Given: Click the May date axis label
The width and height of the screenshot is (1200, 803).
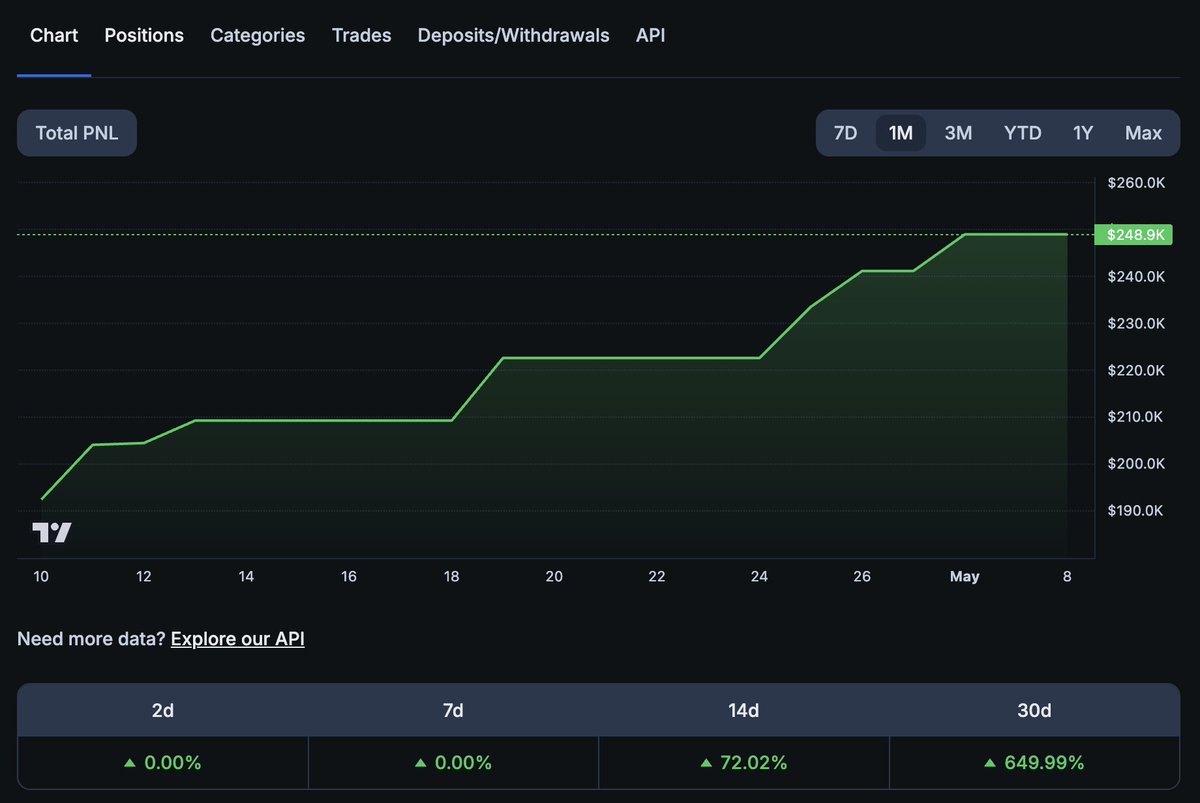Looking at the screenshot, I should 965,577.
